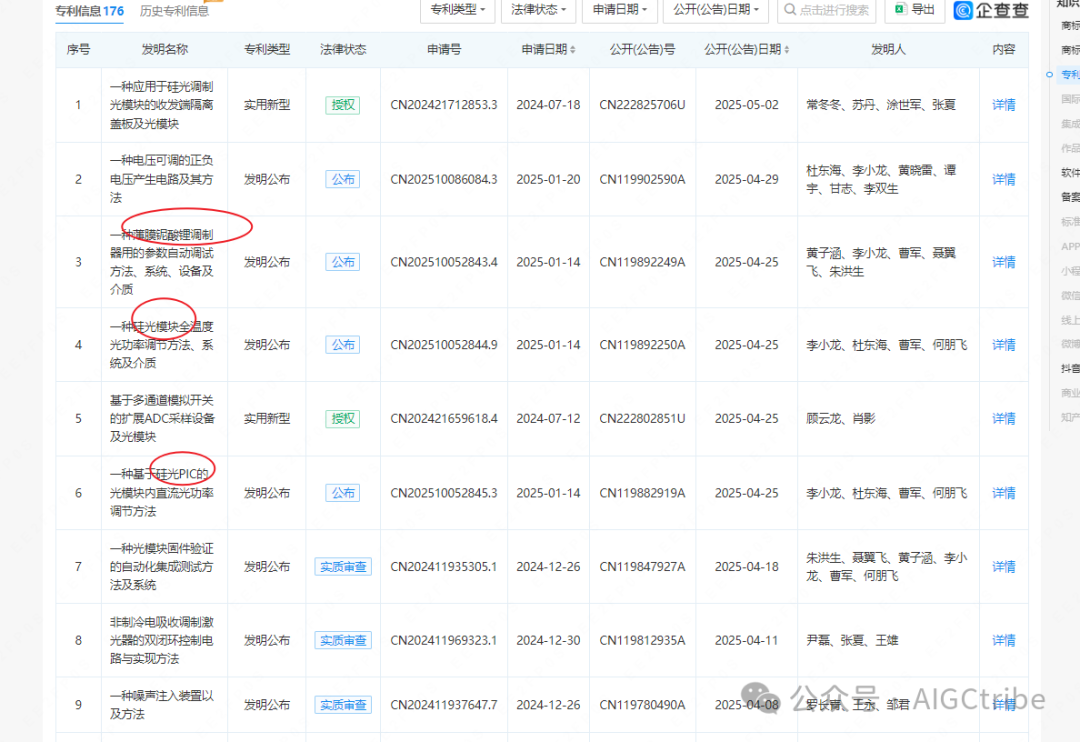
Task: Open 详情 for patent CN202510086084.3
Action: (1004, 179)
